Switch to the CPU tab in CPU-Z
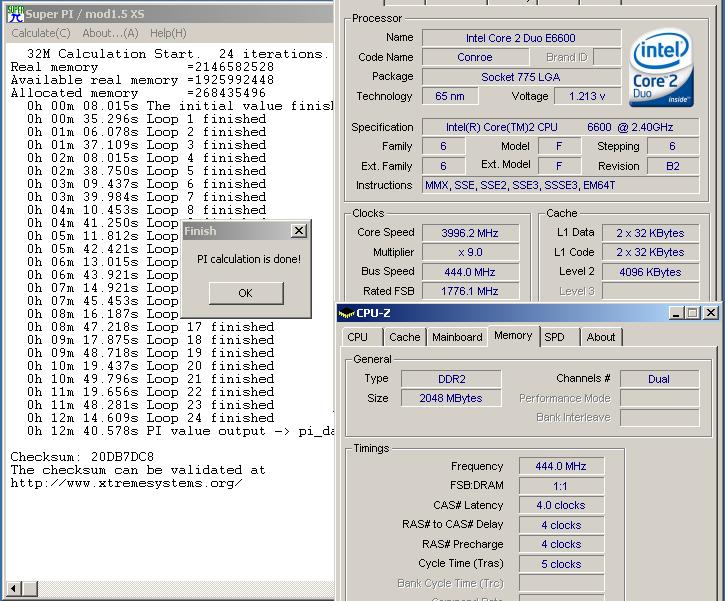The width and height of the screenshot is (725, 601). click(x=357, y=337)
